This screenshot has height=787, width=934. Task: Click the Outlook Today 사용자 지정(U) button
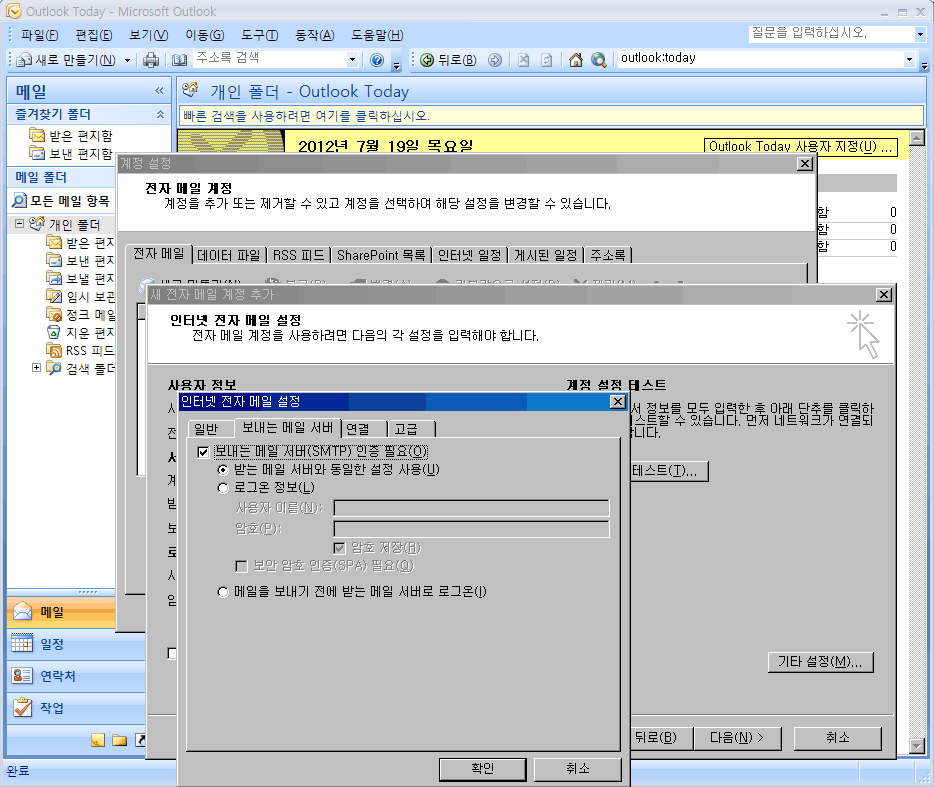point(801,147)
